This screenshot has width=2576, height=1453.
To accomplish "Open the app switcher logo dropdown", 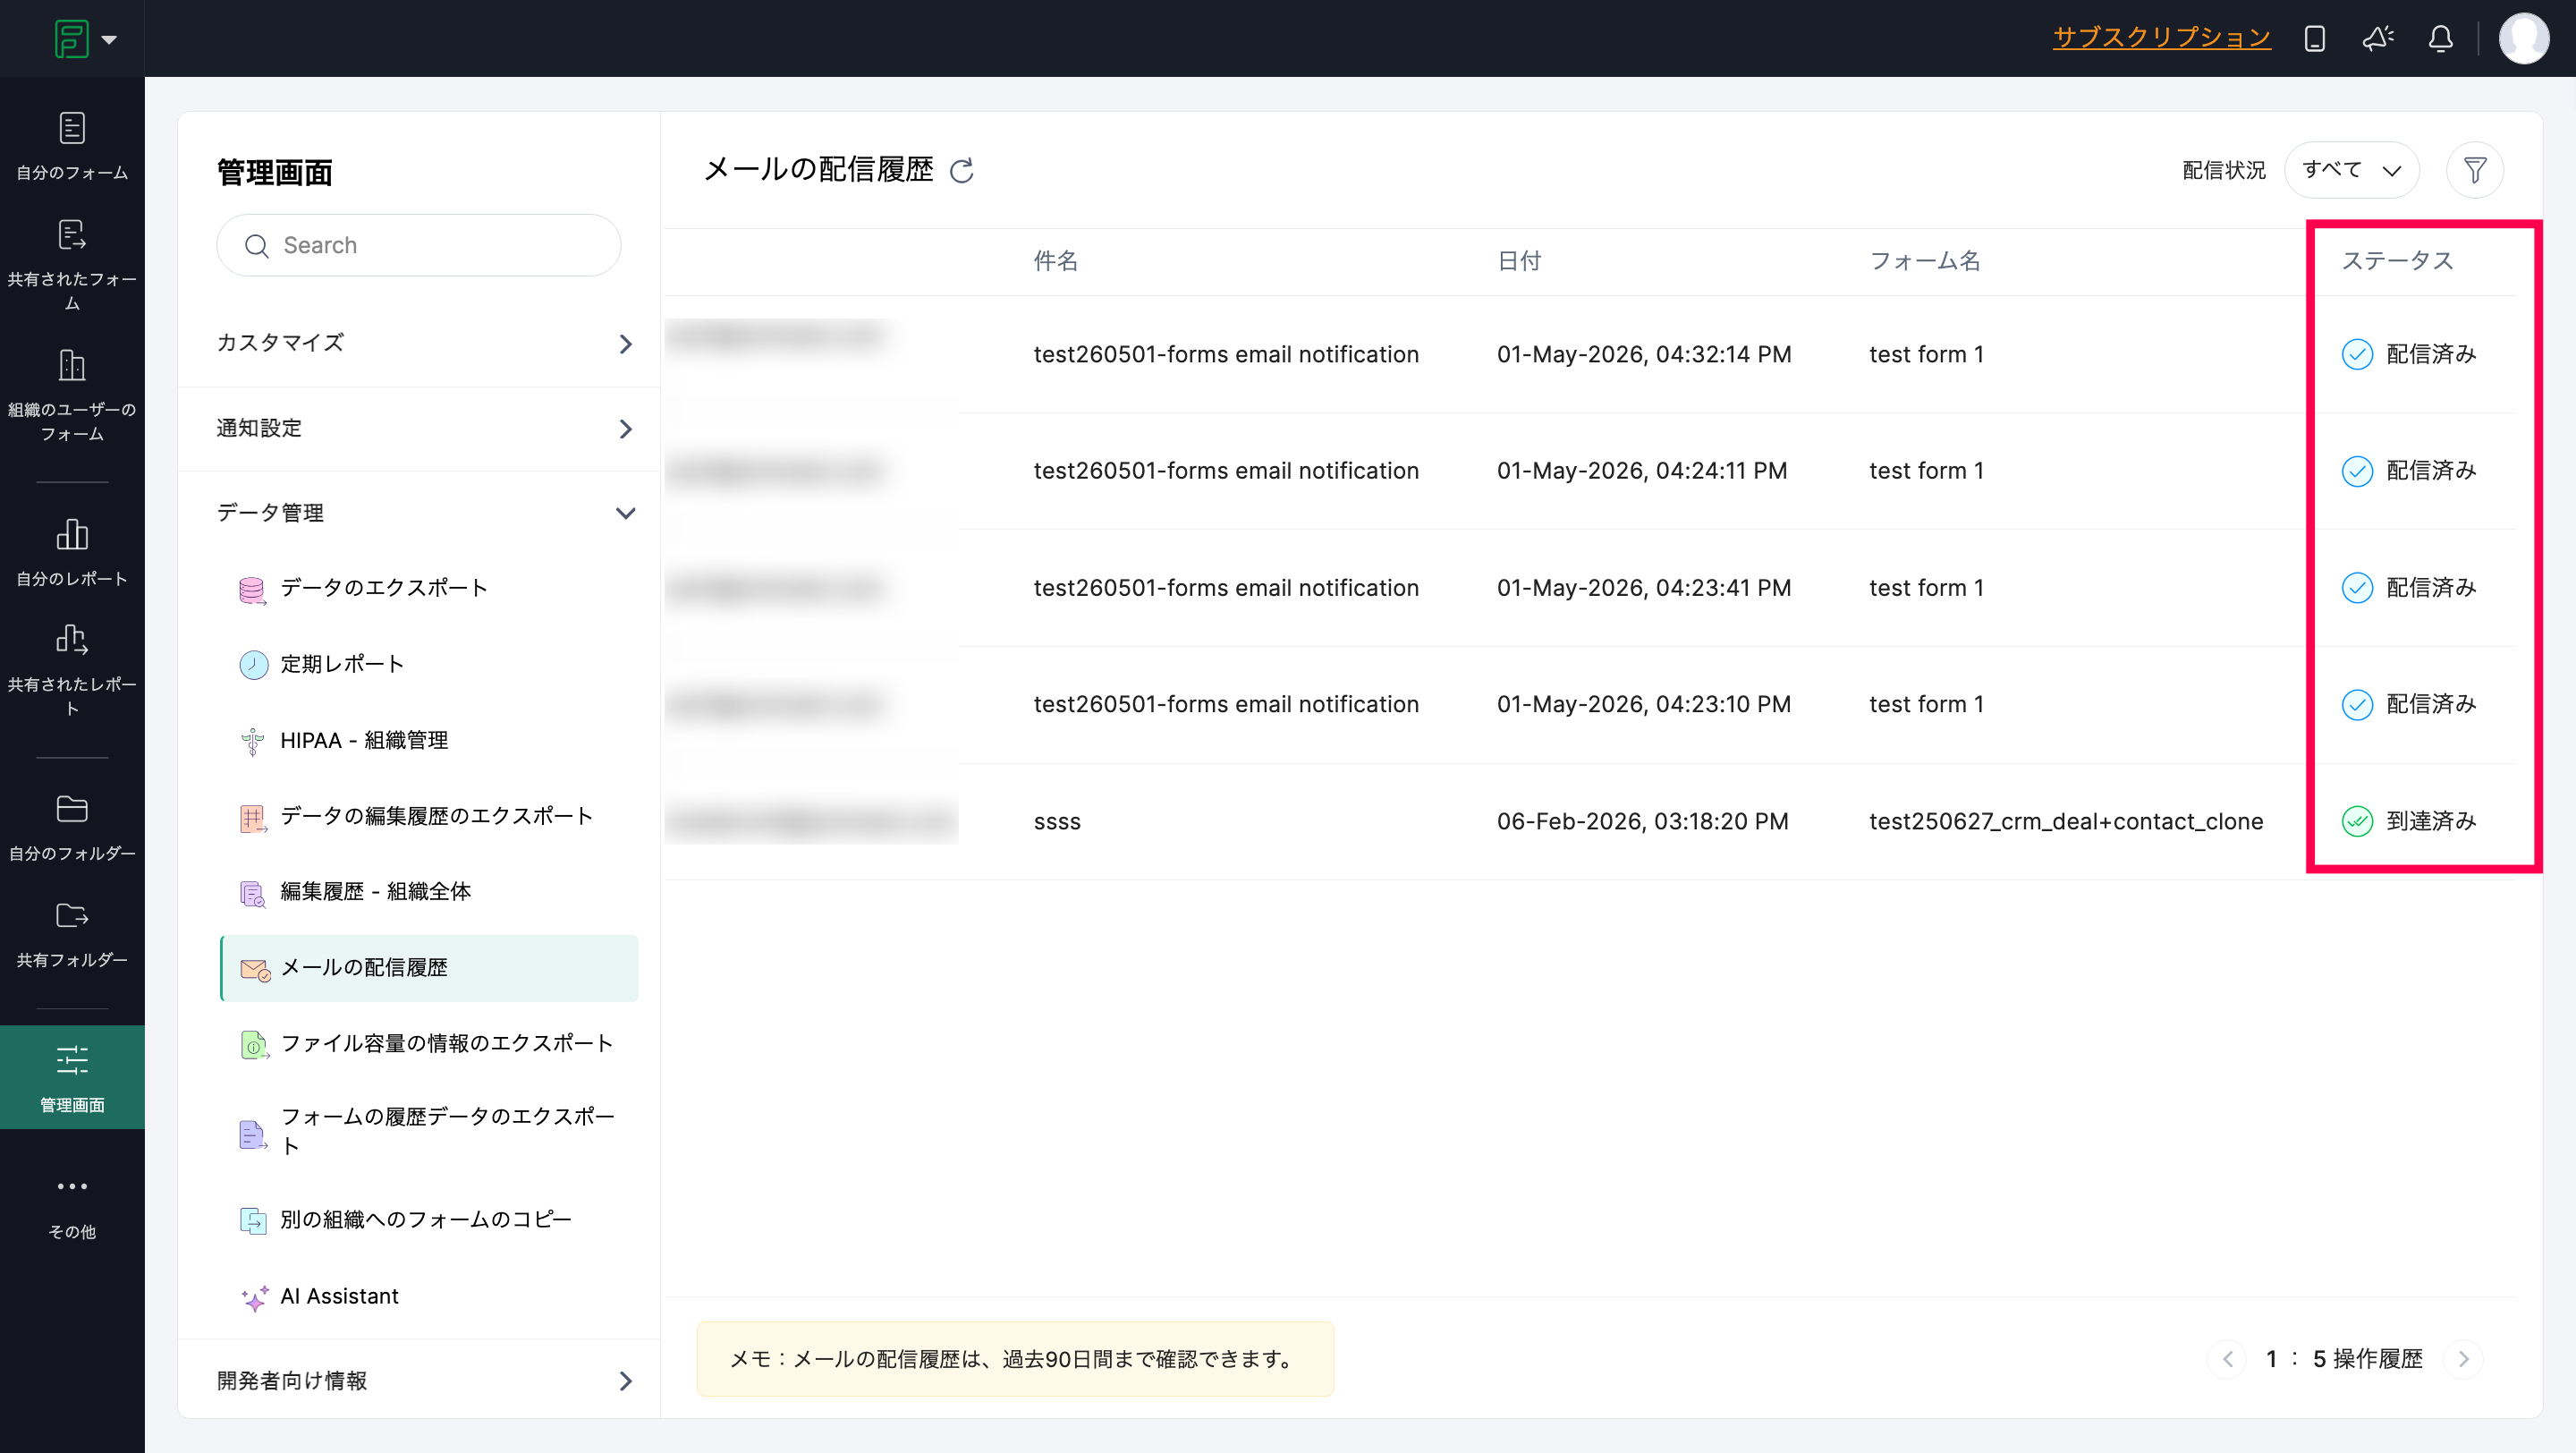I will [85, 39].
